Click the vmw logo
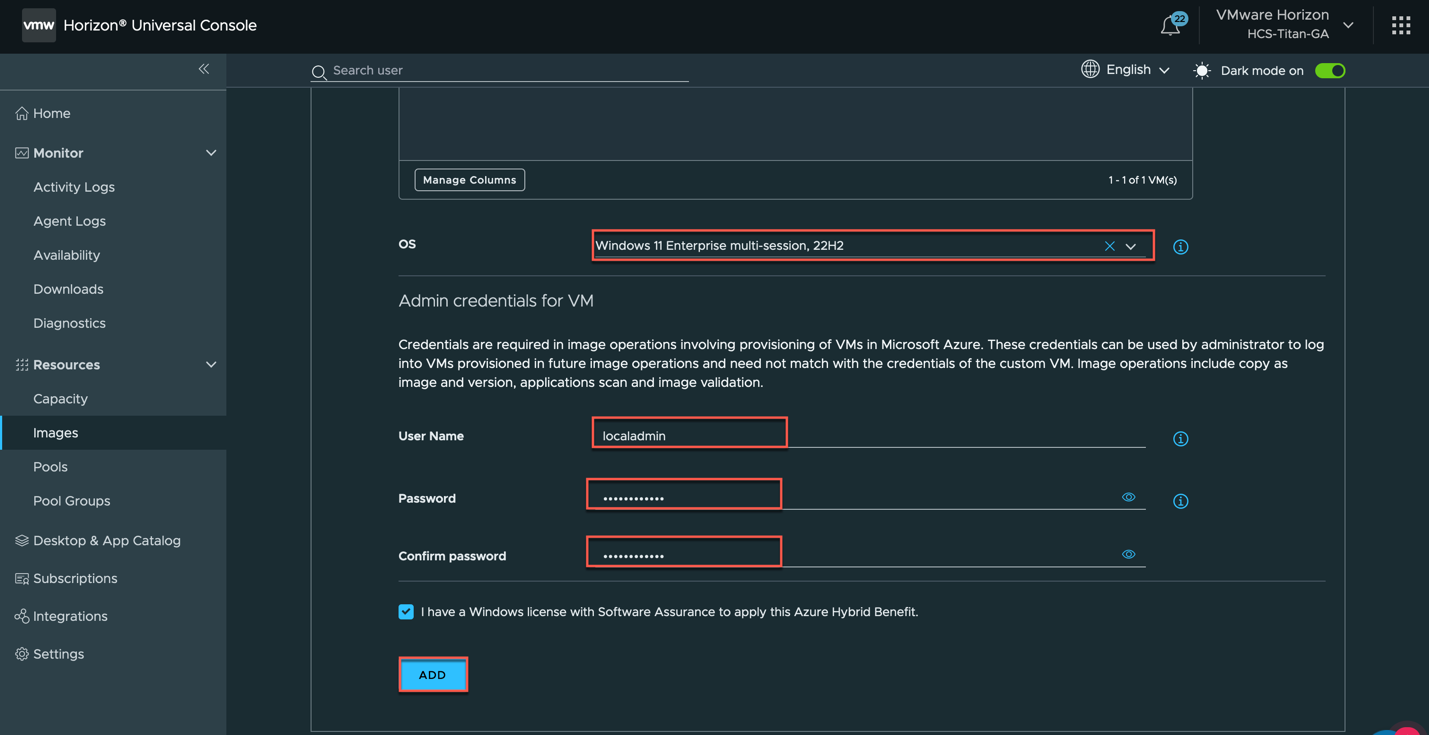The image size is (1429, 735). coord(38,26)
